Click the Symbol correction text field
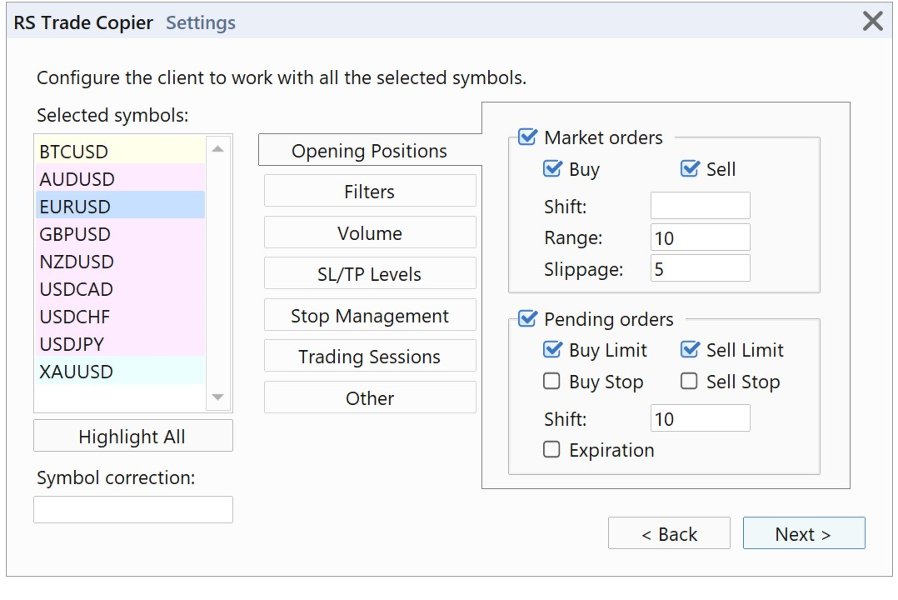 pyautogui.click(x=133, y=510)
